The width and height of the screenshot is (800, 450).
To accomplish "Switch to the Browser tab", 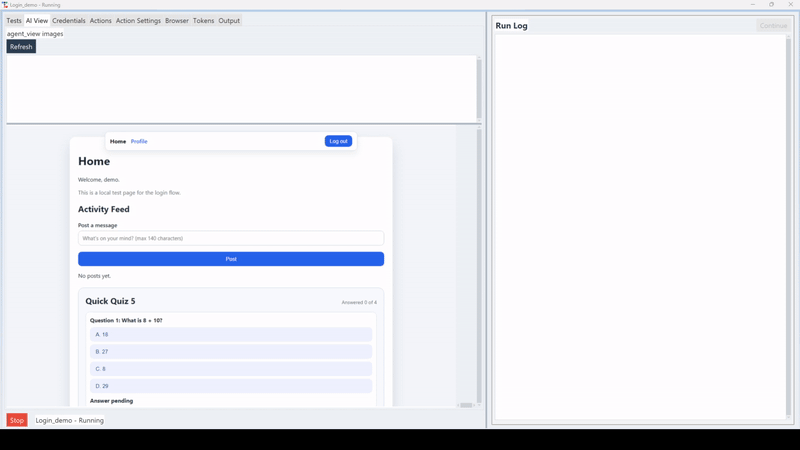I will click(177, 20).
